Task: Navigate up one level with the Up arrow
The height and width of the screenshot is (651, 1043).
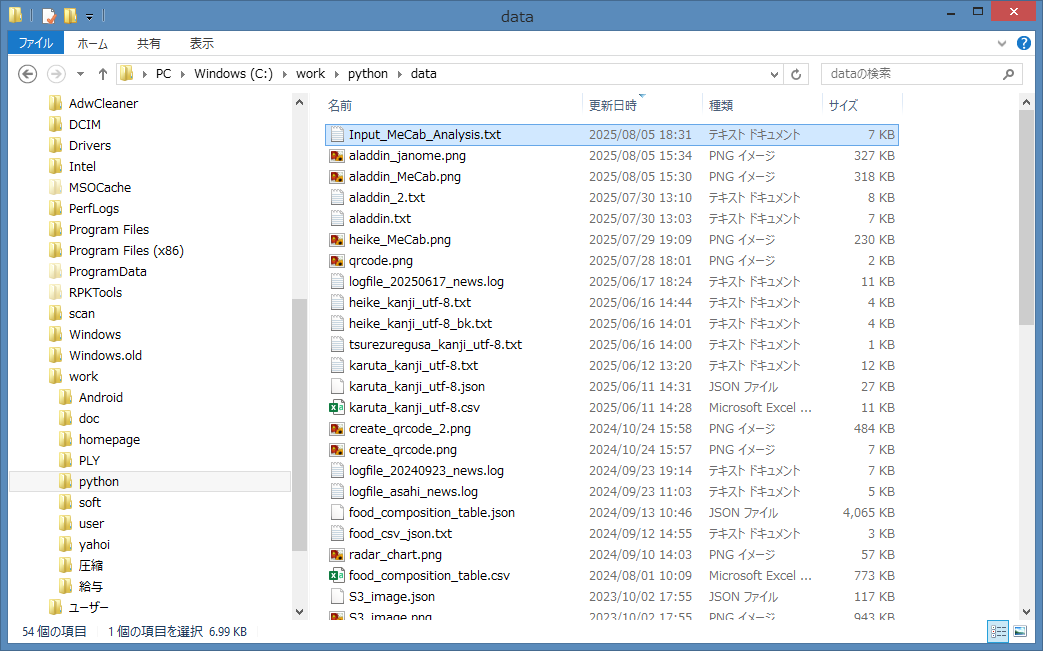Action: [x=102, y=74]
